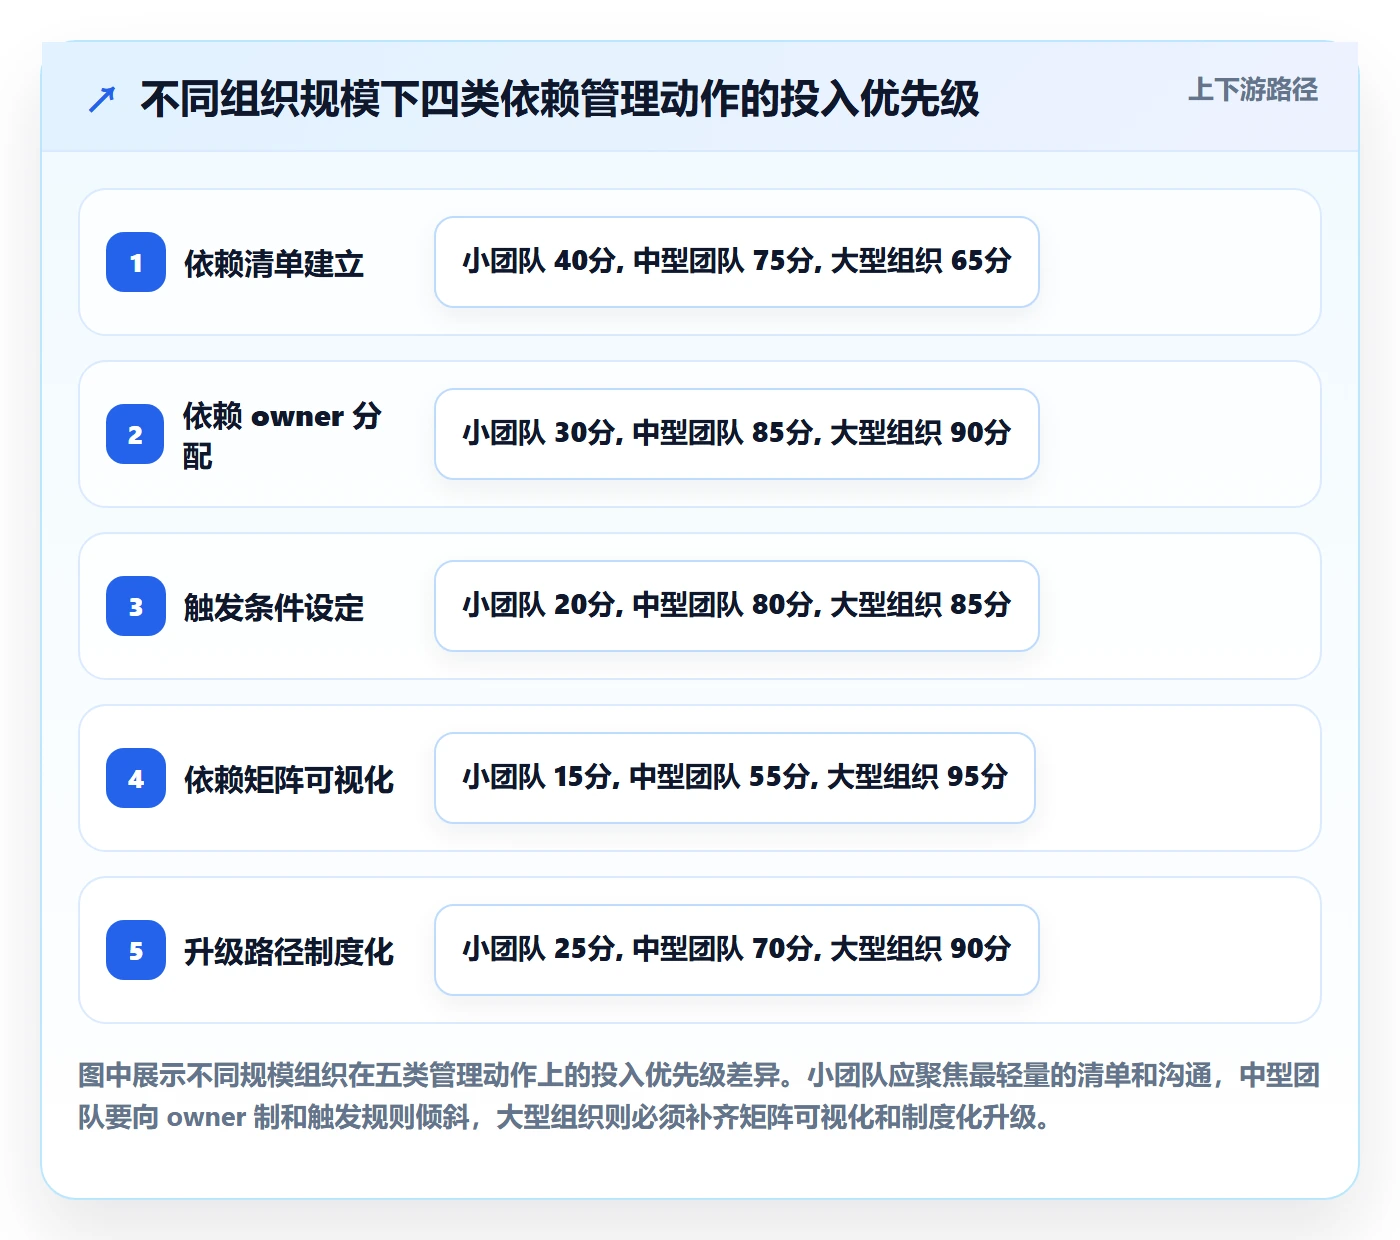
Task: Click the arrow icon beside the title
Action: tap(102, 99)
